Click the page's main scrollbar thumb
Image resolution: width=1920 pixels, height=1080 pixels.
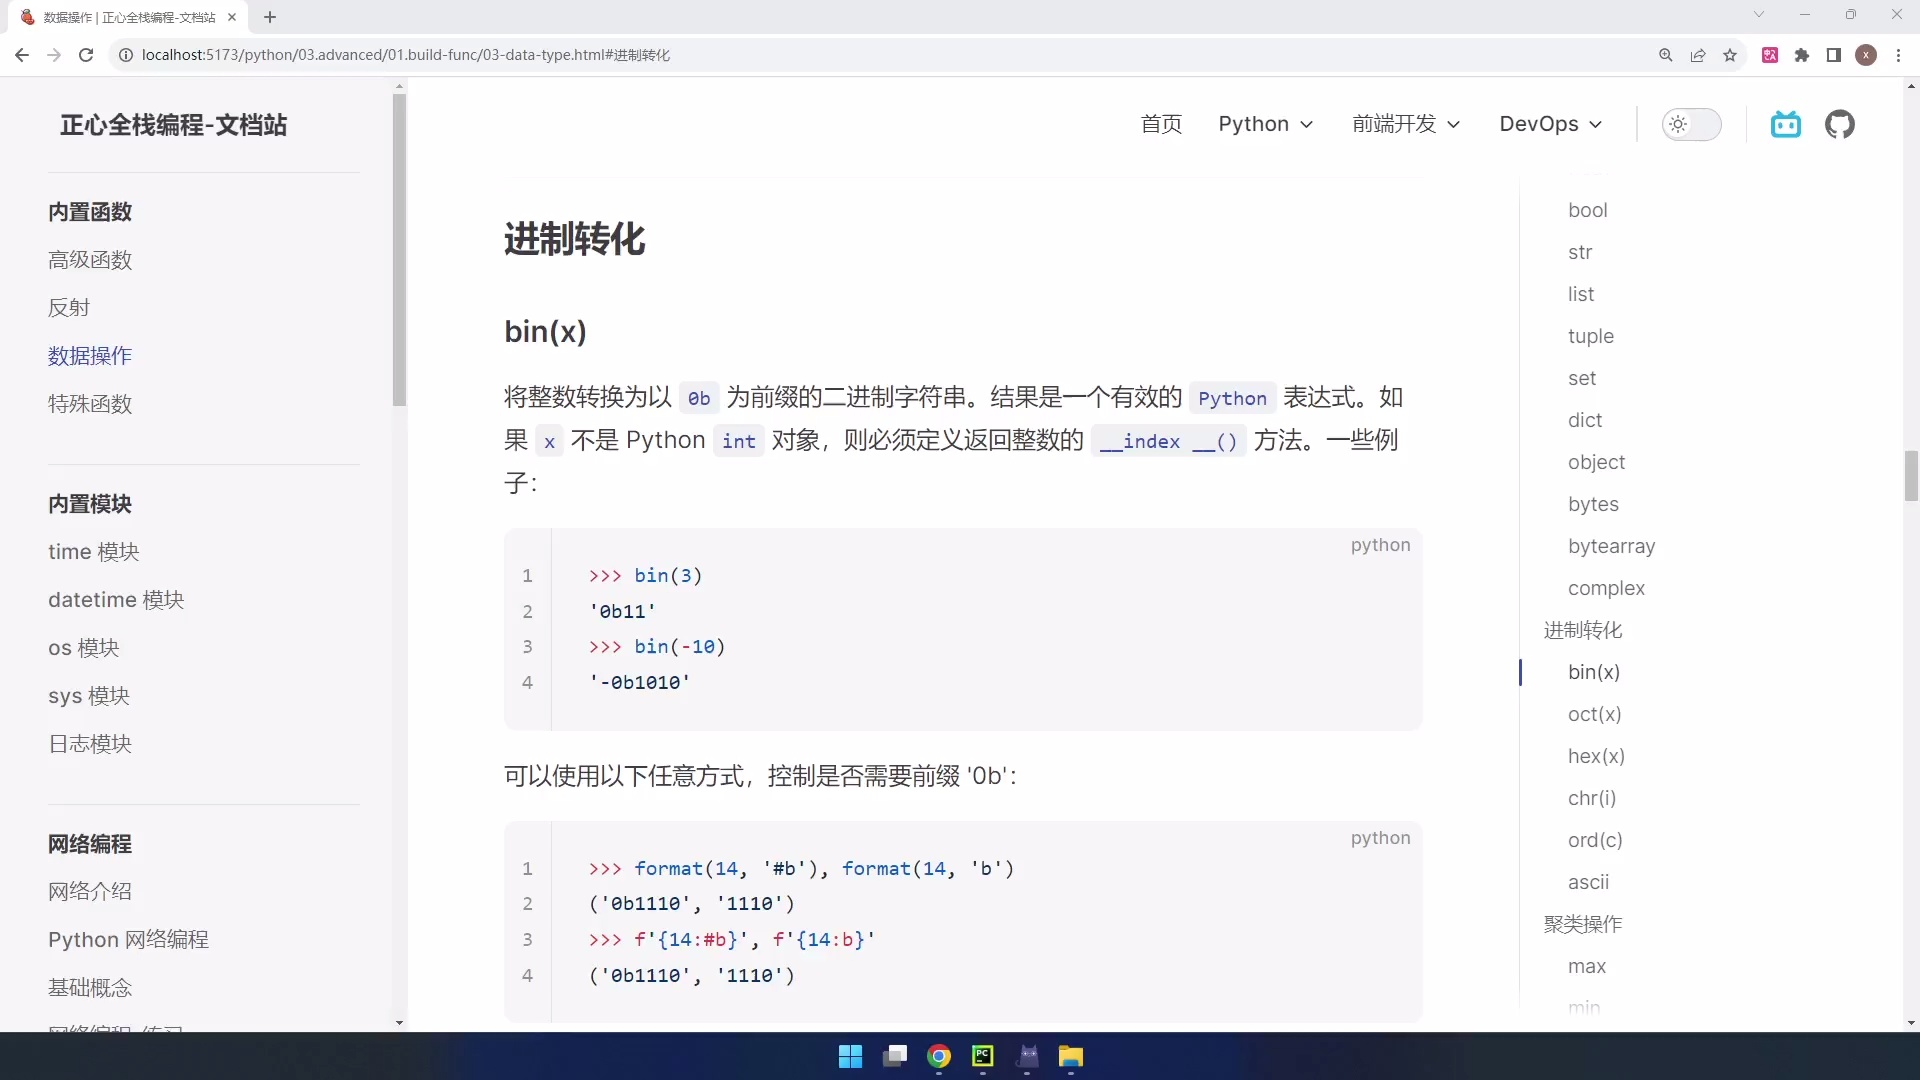[x=1911, y=476]
